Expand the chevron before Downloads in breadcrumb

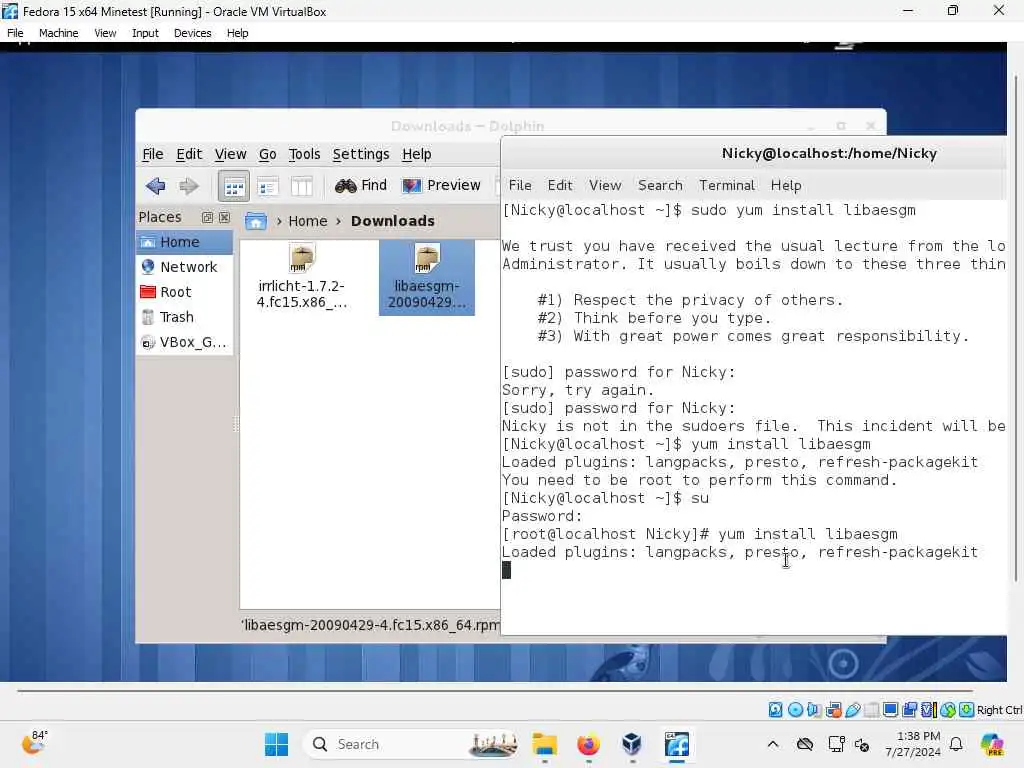click(338, 221)
